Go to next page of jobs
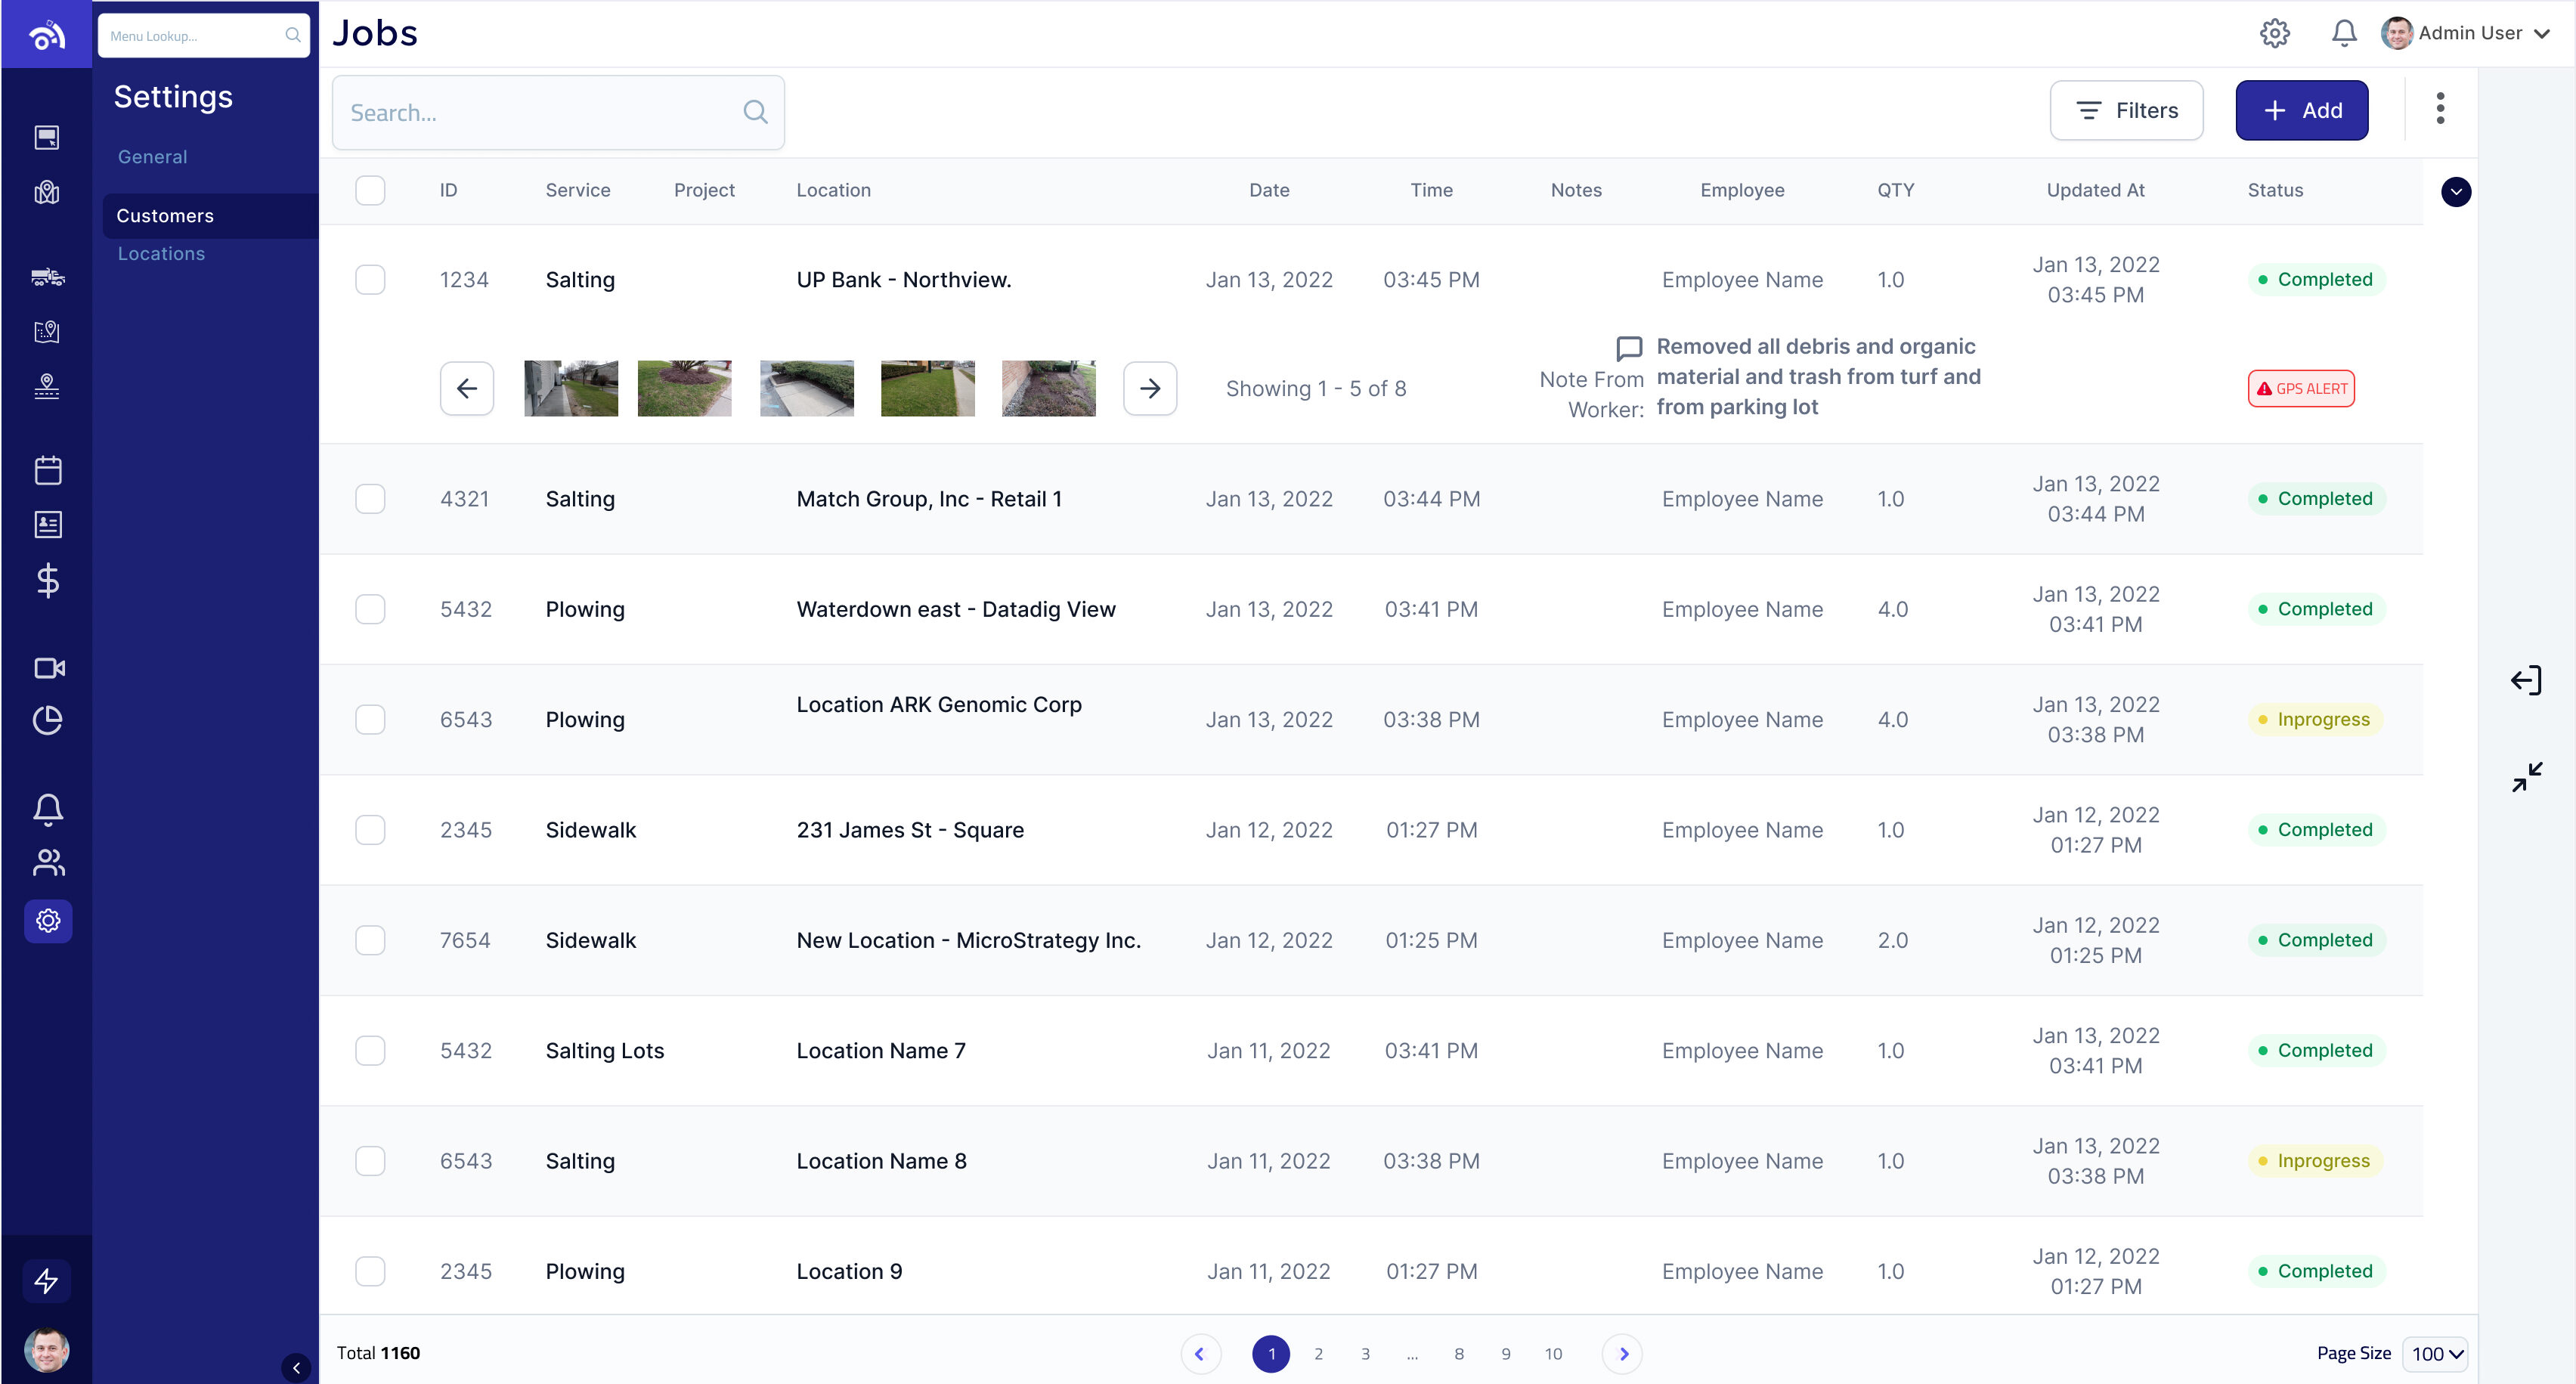 [x=1622, y=1353]
